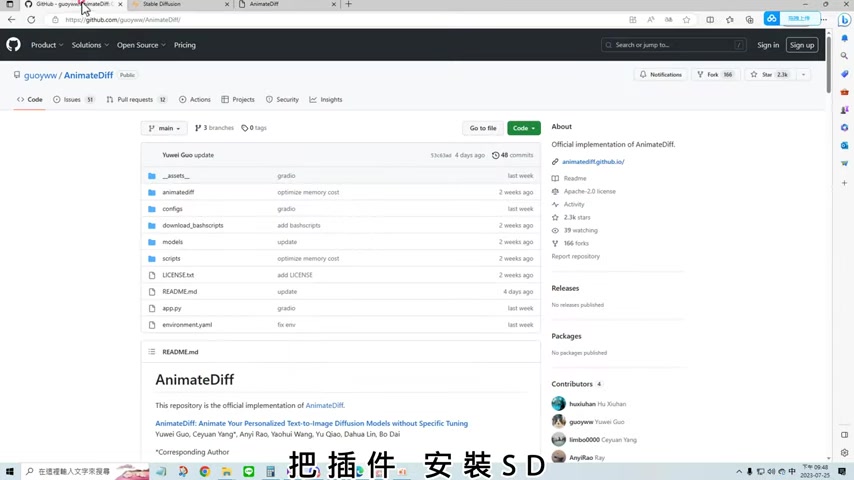Image resolution: width=854 pixels, height=480 pixels.
Task: Click the Go to file button
Action: 483,128
